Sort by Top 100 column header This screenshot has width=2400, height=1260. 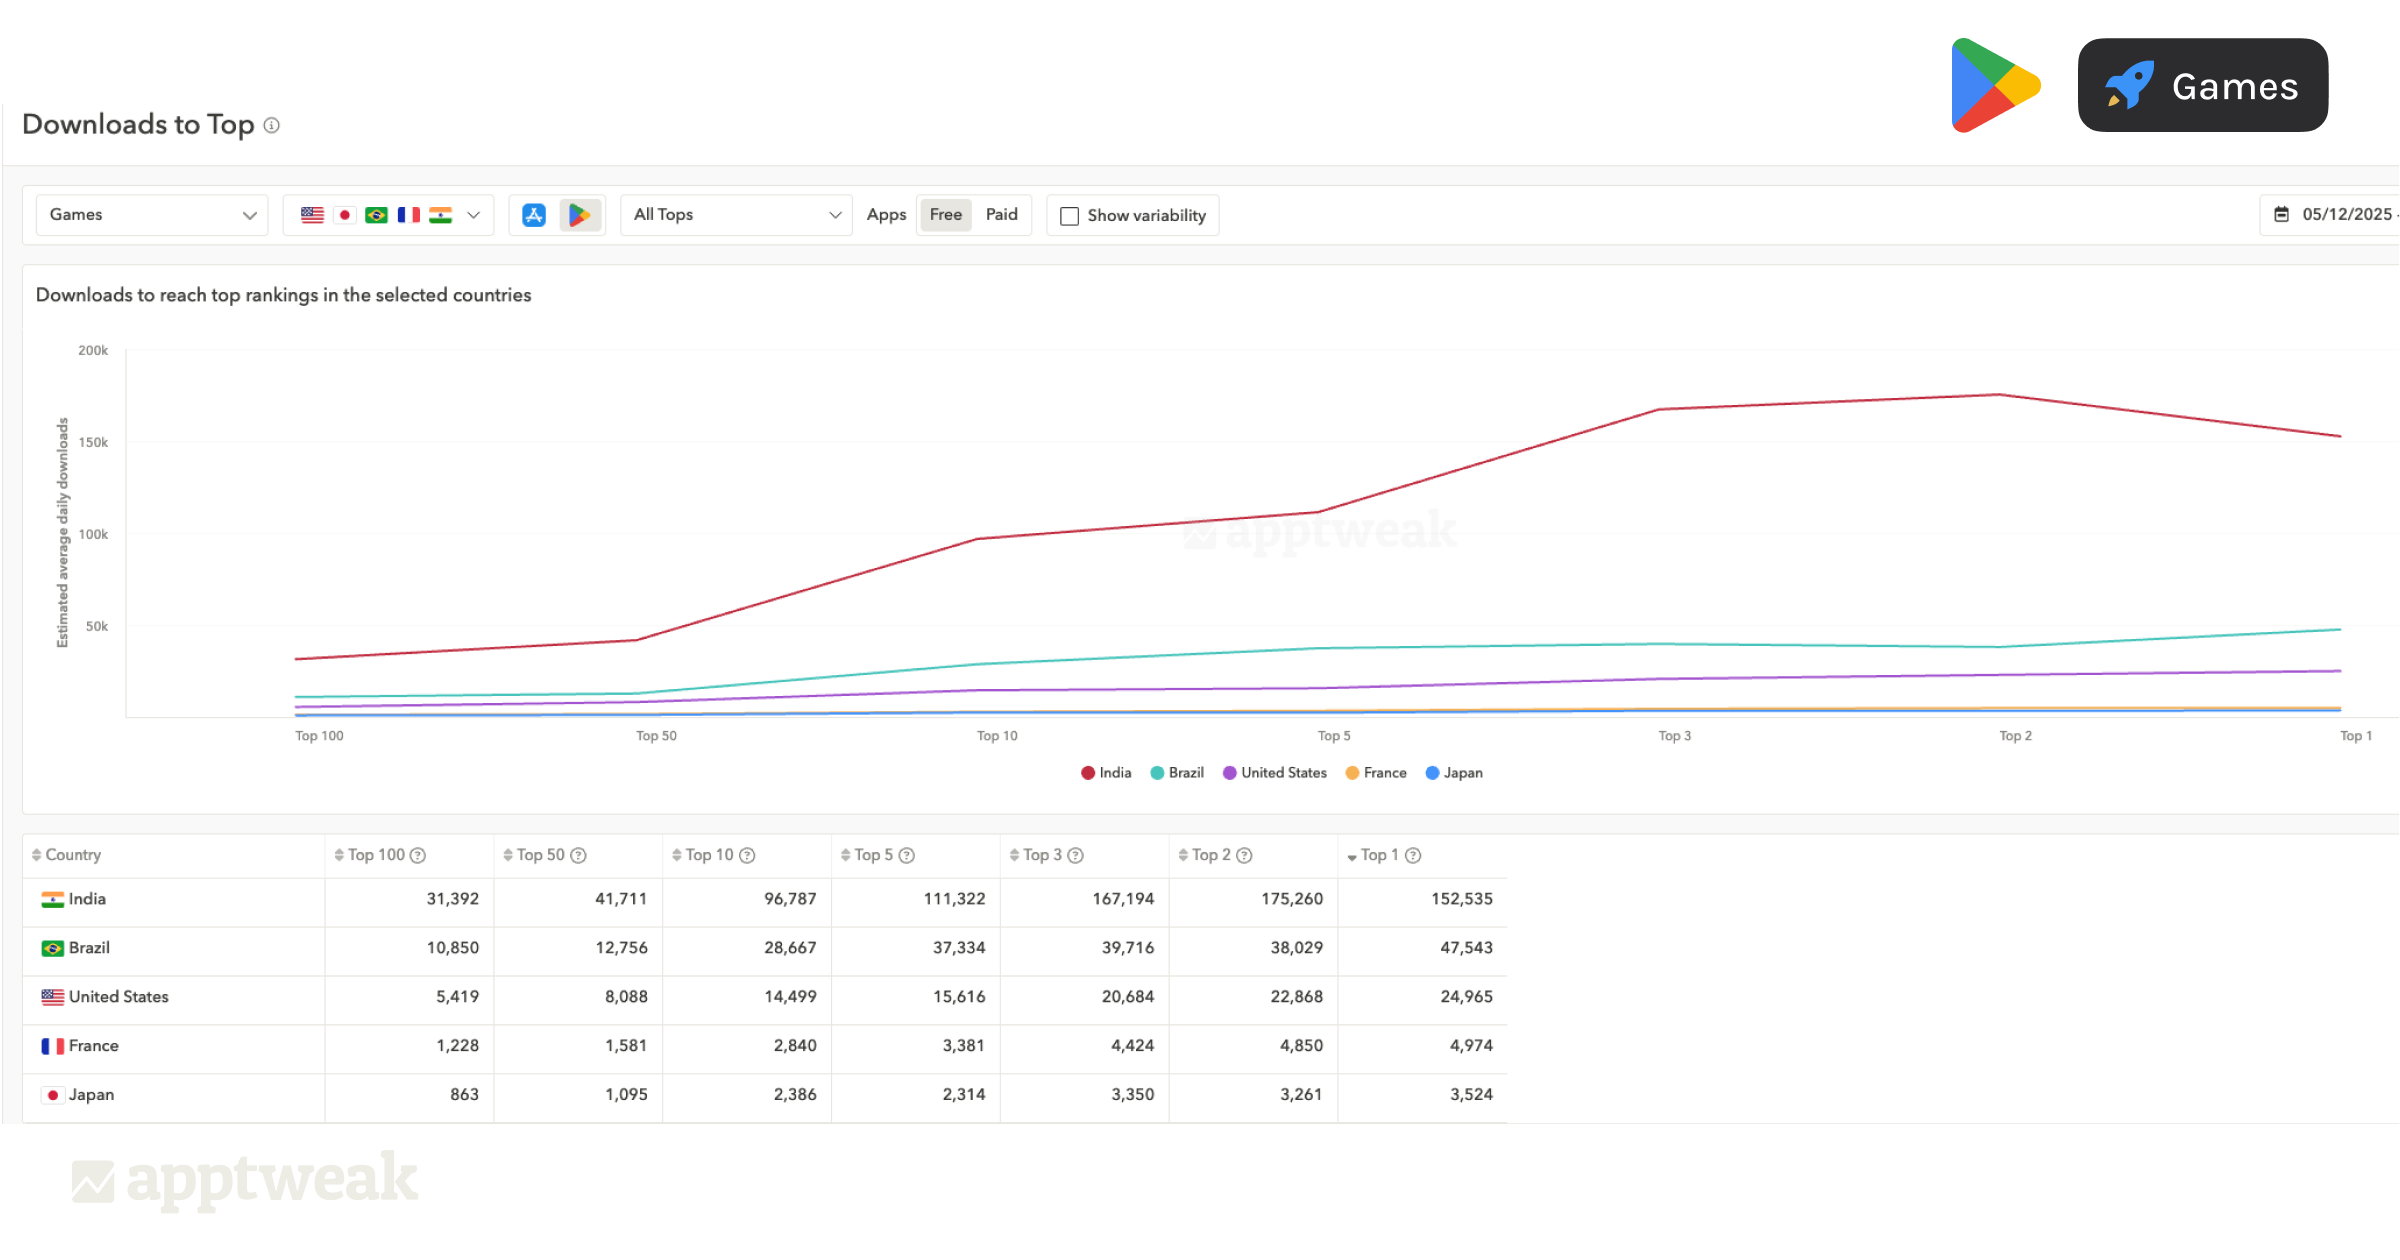(x=370, y=855)
